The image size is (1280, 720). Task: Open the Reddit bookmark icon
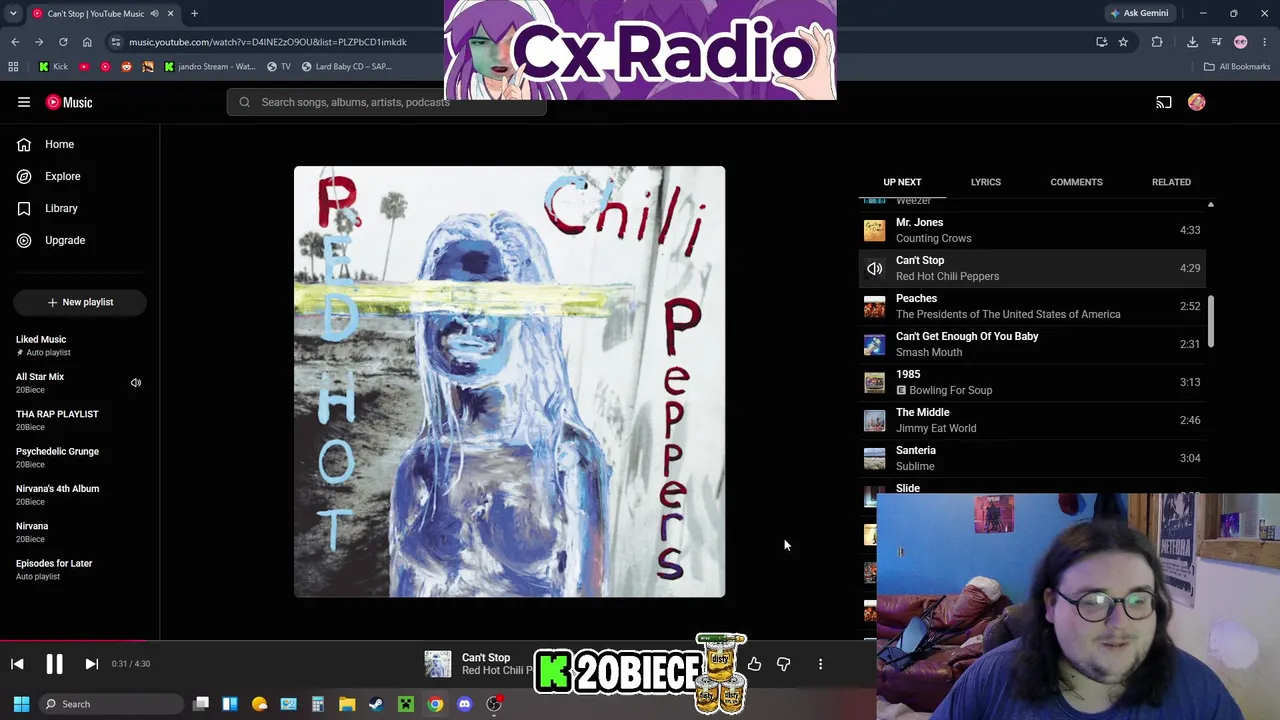coord(126,67)
